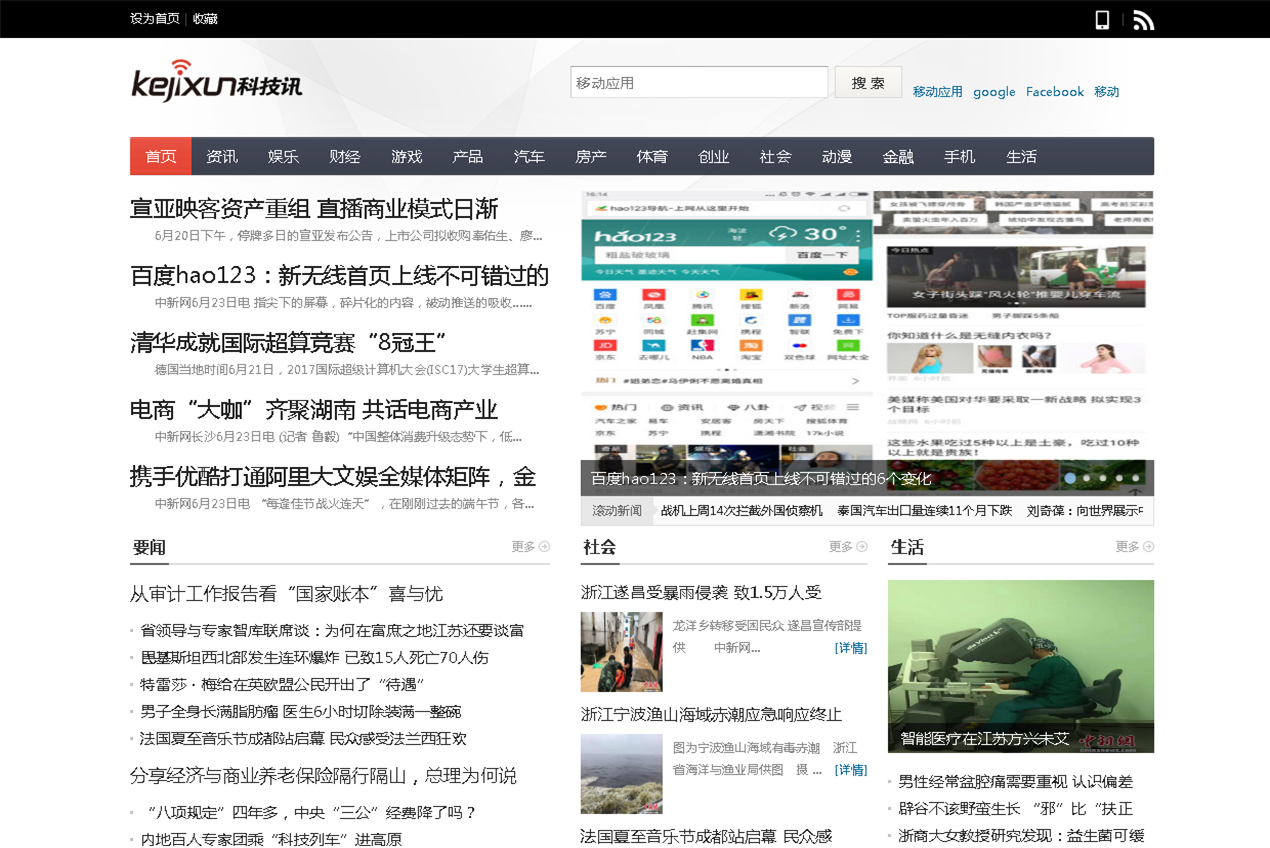Open headline 清华成就国际超算竞赛 8冠王
Image resolution: width=1270 pixels, height=848 pixels.
pyautogui.click(x=288, y=343)
